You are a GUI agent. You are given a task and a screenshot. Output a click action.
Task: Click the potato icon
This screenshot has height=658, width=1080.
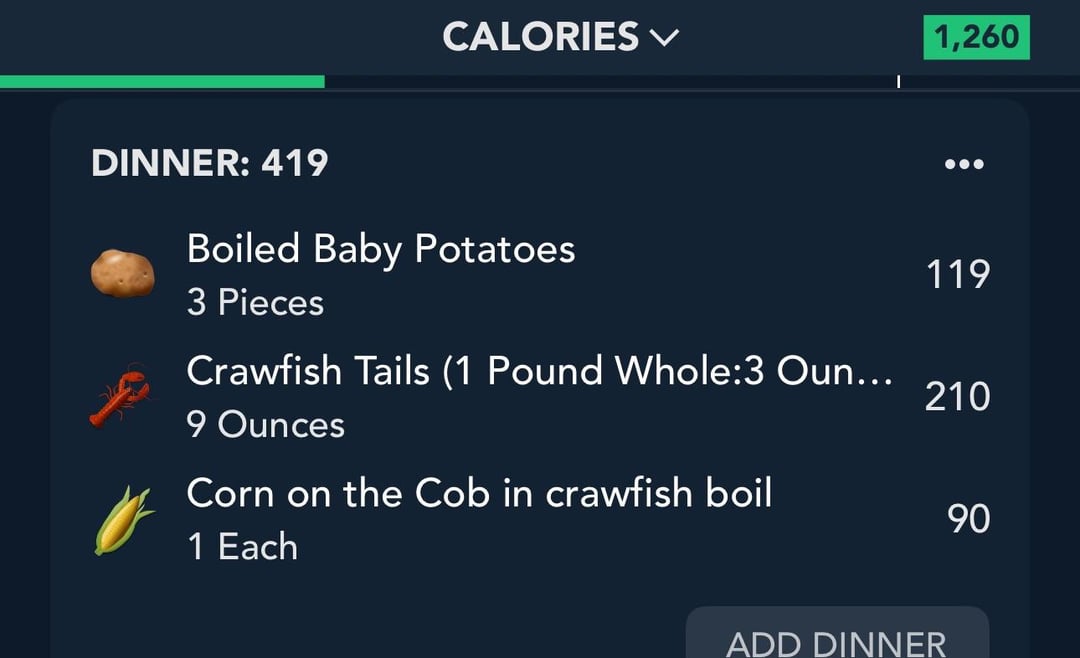coord(123,274)
